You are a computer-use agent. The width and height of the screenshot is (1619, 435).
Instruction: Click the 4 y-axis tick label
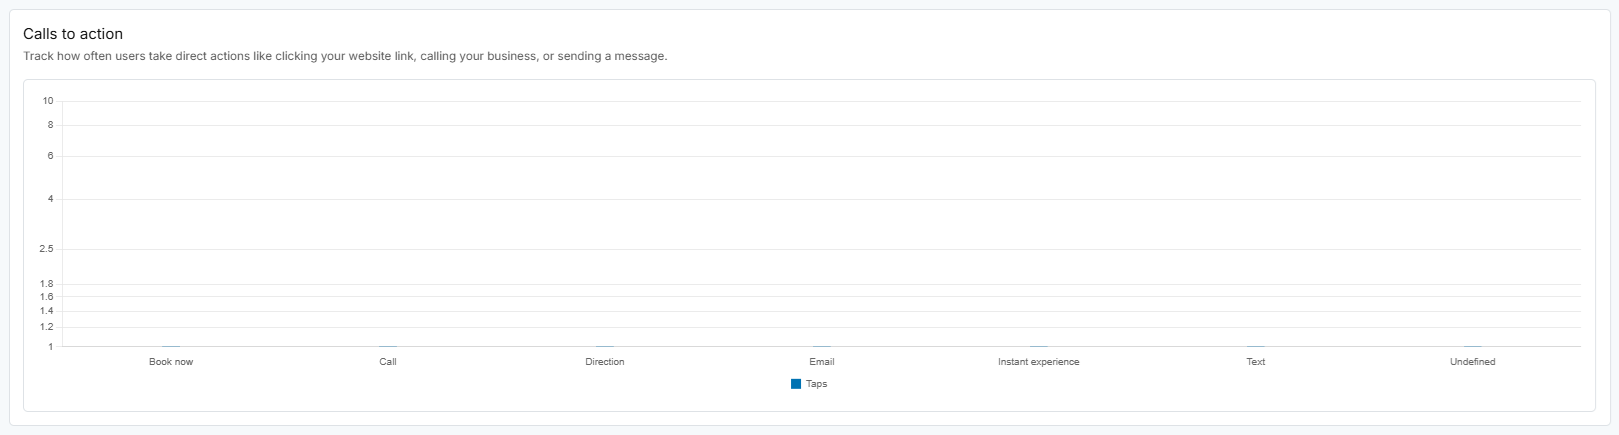tap(50, 199)
